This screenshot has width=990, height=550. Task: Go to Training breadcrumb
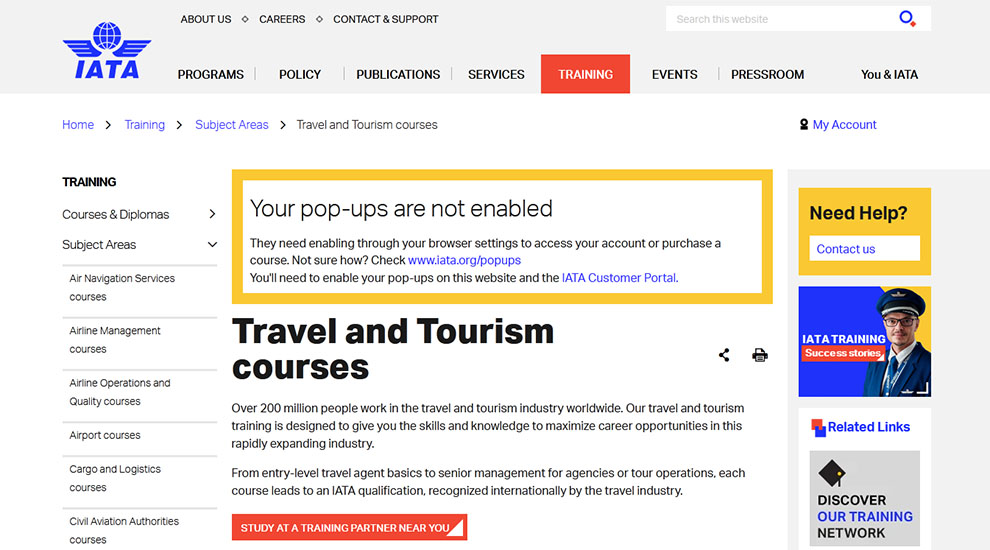coord(145,124)
